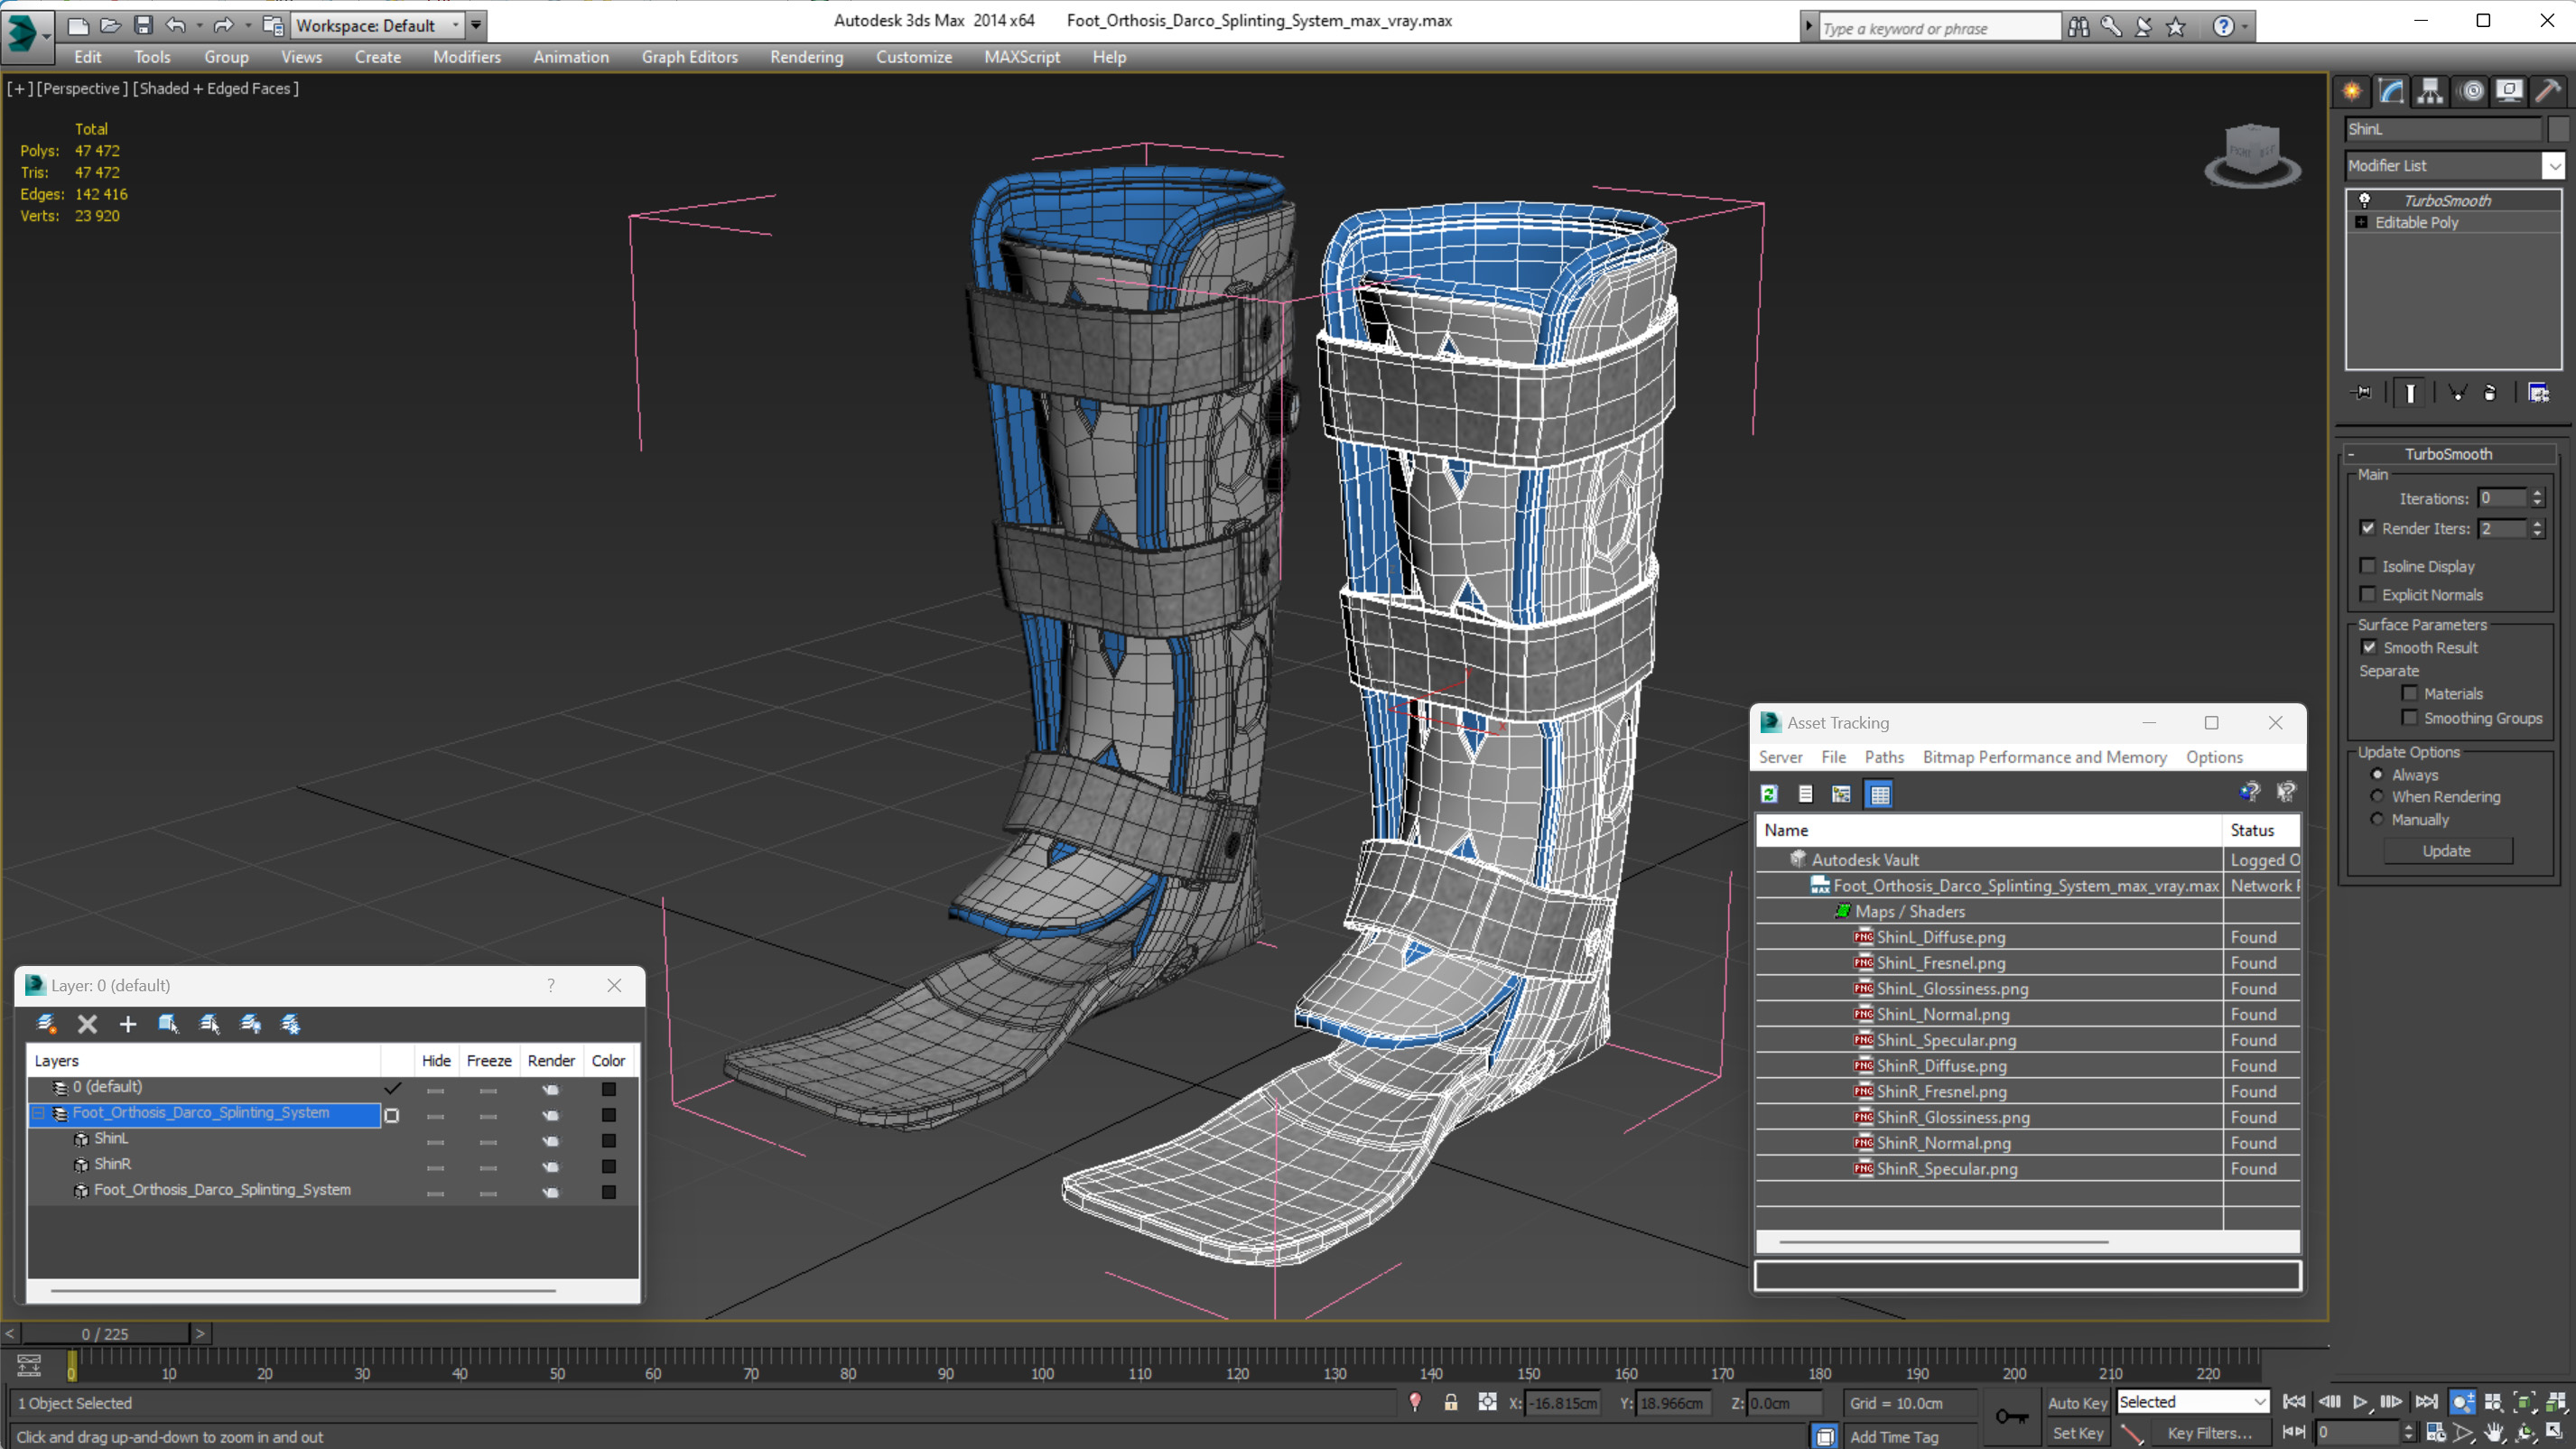Screen dimensions: 2576x1449
Task: Click the Perspective viewport label
Action: coord(82,88)
